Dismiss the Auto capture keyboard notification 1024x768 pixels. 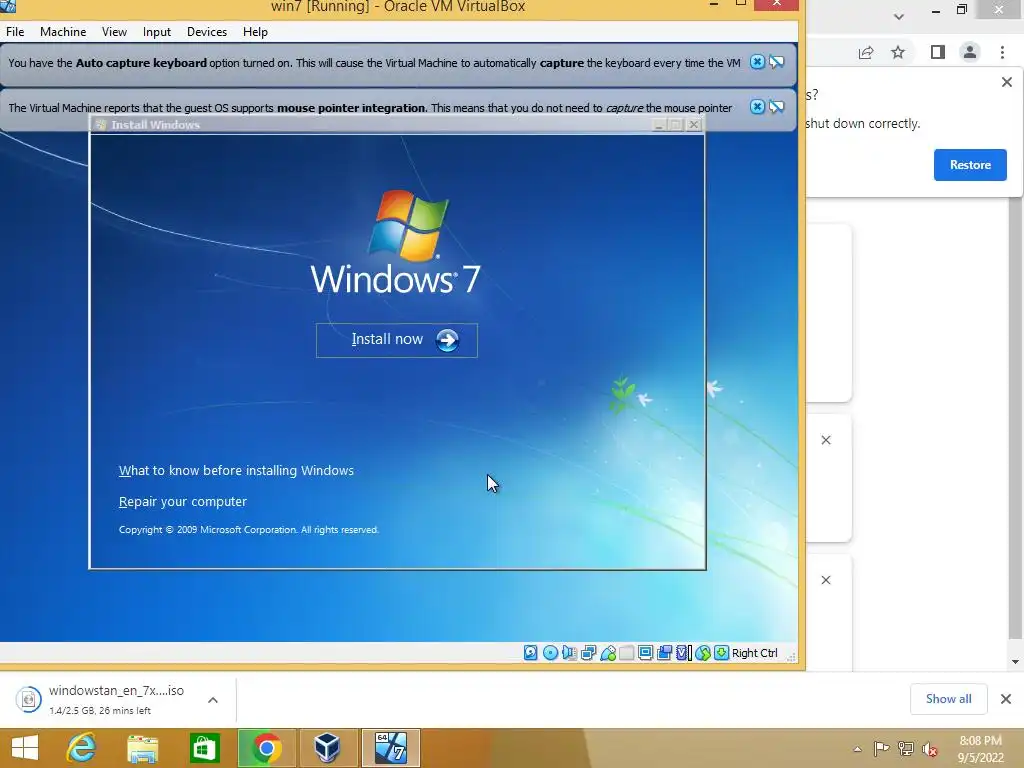pyautogui.click(x=757, y=62)
